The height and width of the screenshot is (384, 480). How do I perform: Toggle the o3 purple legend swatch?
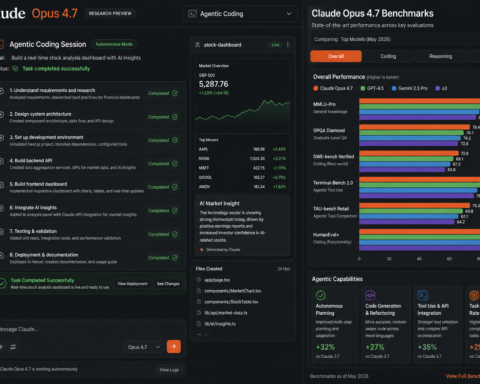pyautogui.click(x=438, y=88)
